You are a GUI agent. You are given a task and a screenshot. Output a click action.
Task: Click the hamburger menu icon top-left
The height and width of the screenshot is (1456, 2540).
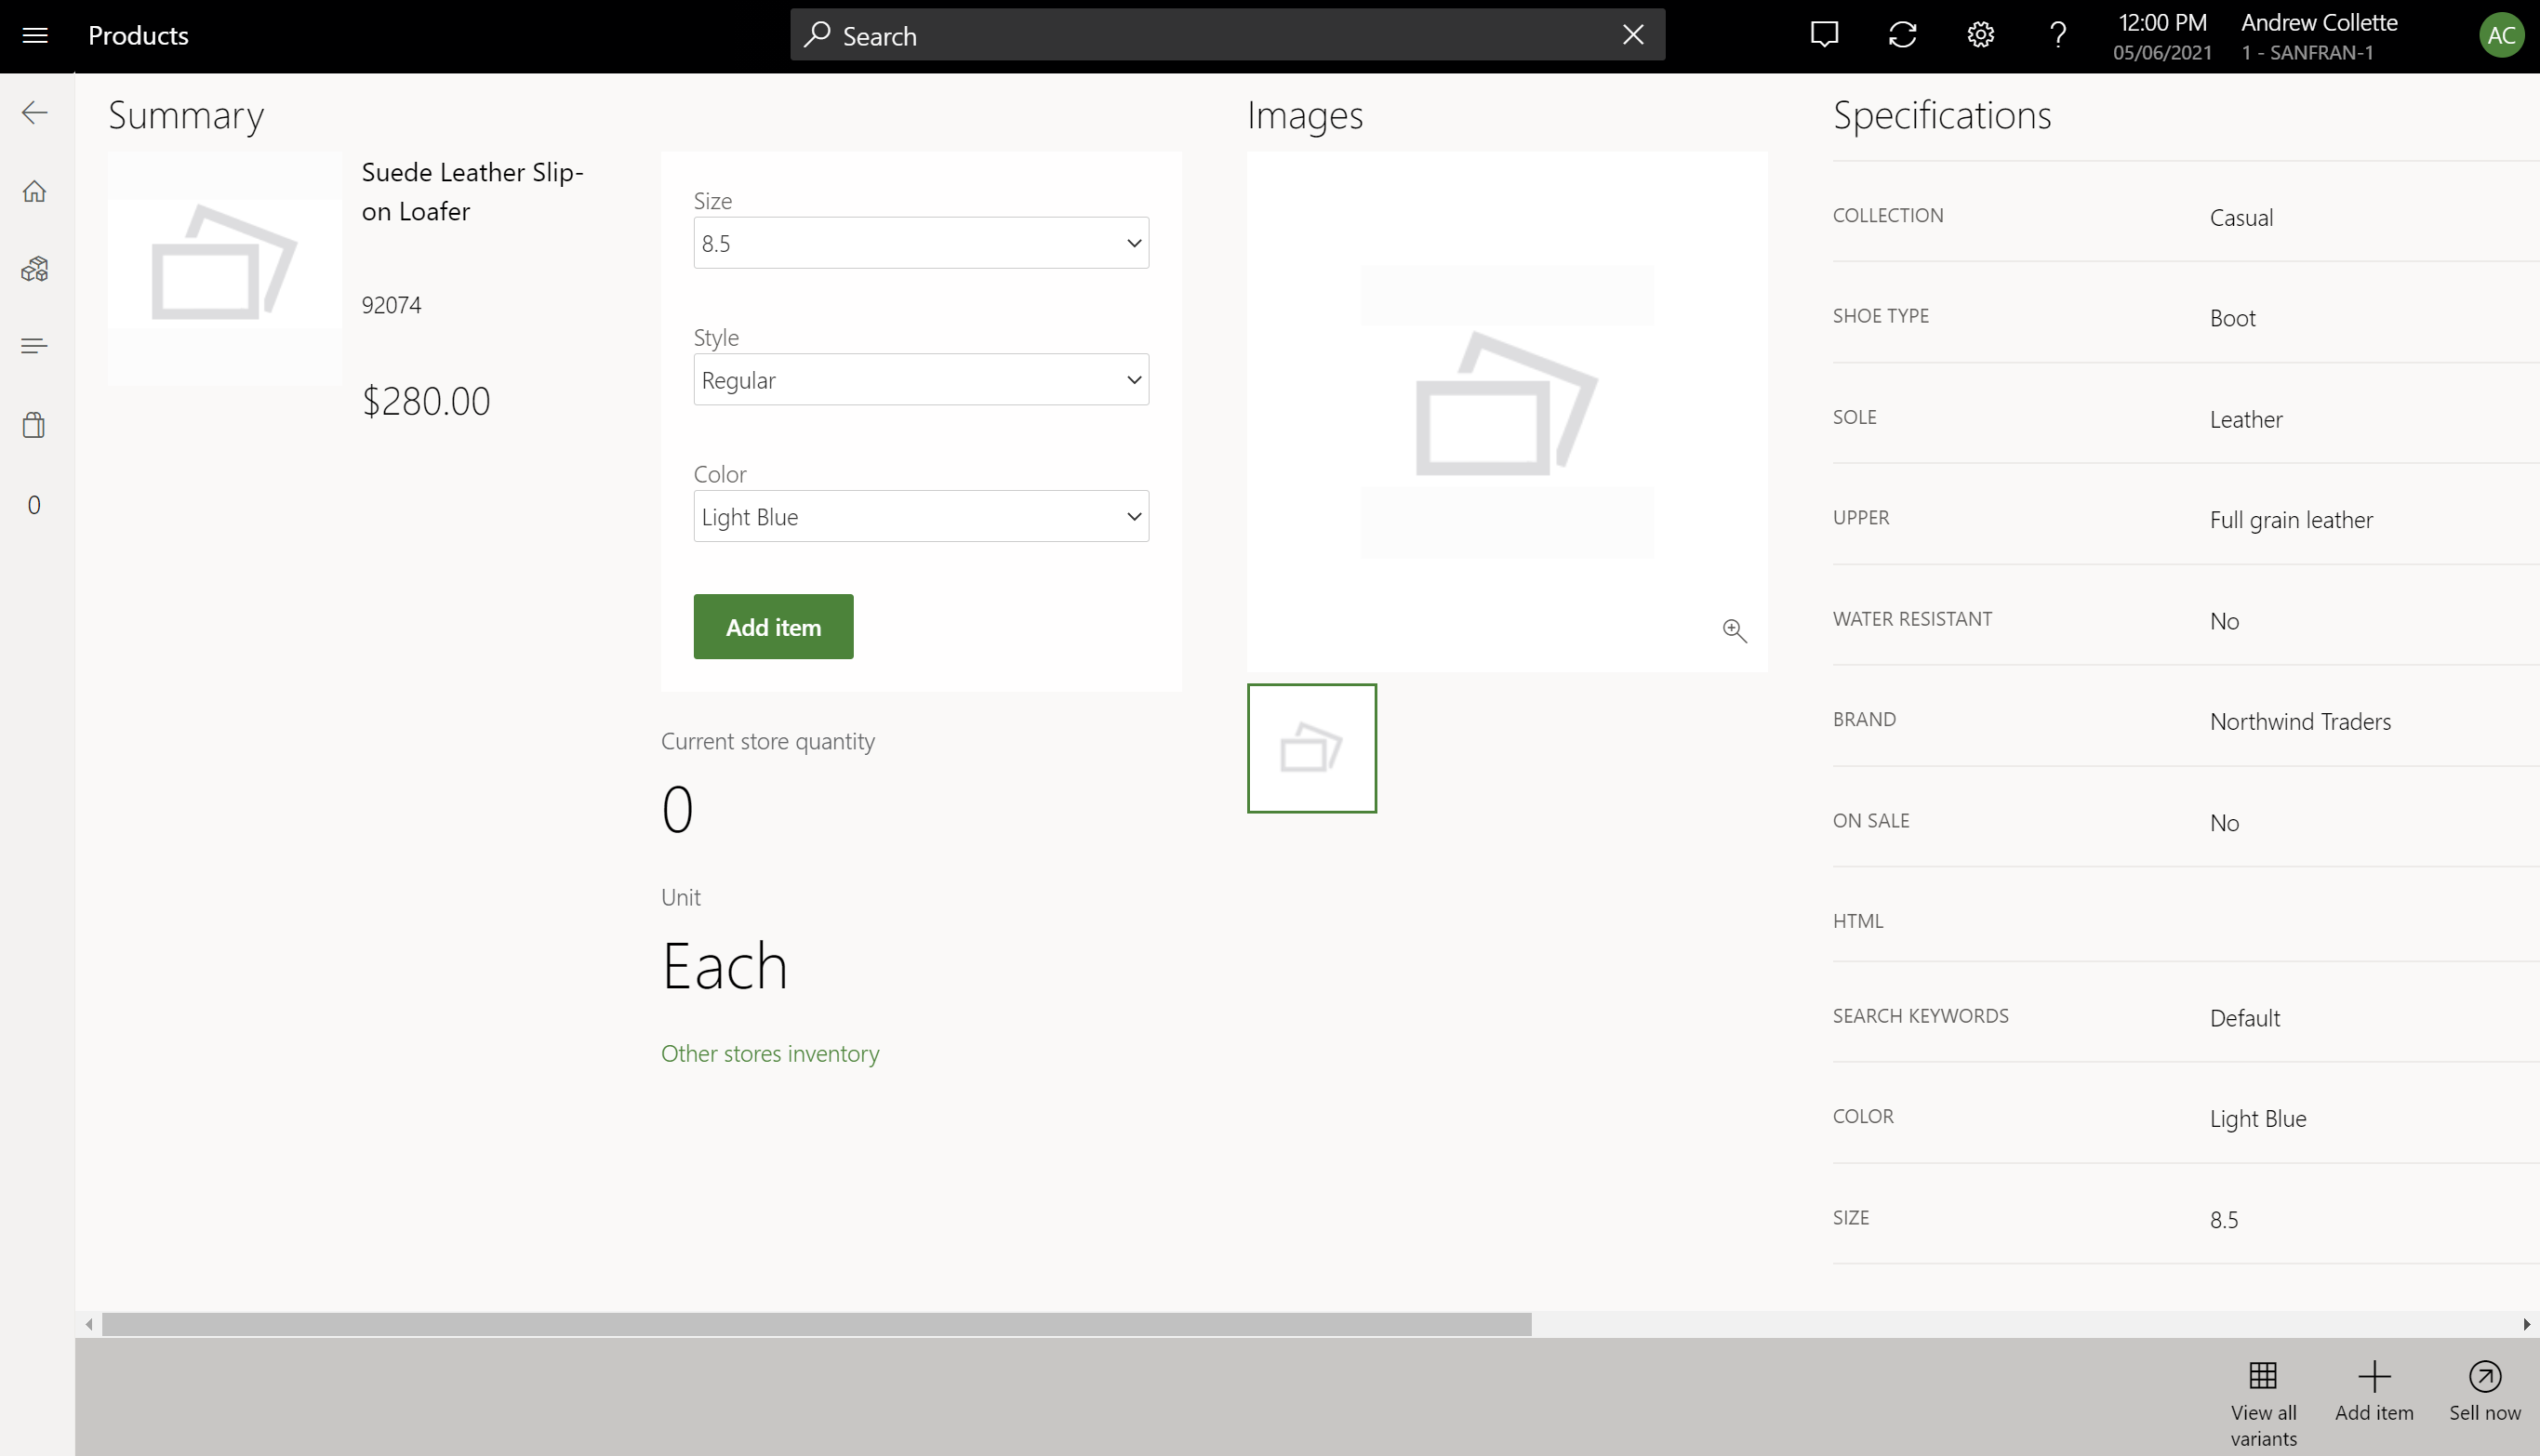(35, 35)
